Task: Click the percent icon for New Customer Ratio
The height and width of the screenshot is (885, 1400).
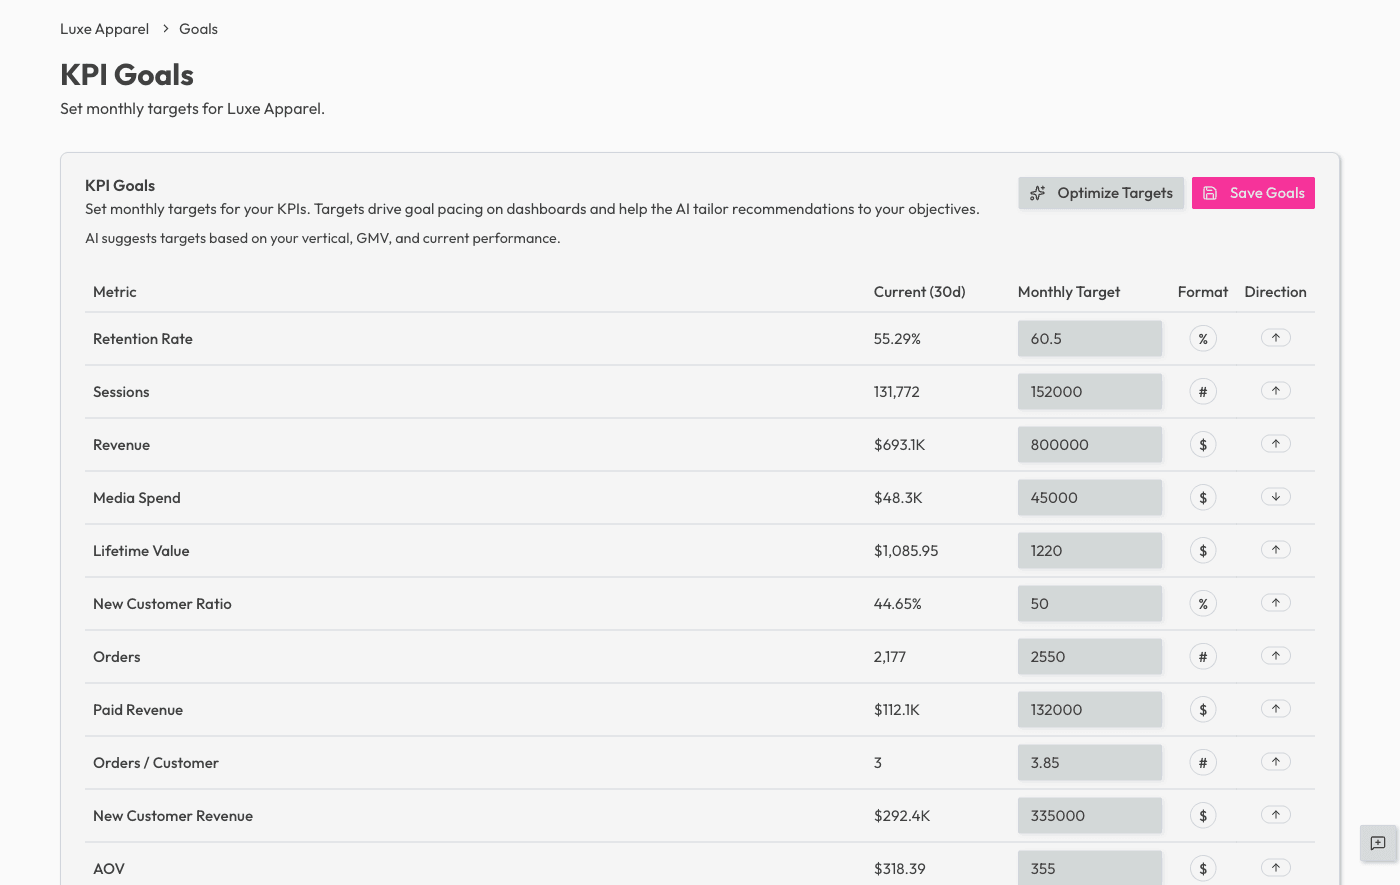Action: [x=1203, y=603]
